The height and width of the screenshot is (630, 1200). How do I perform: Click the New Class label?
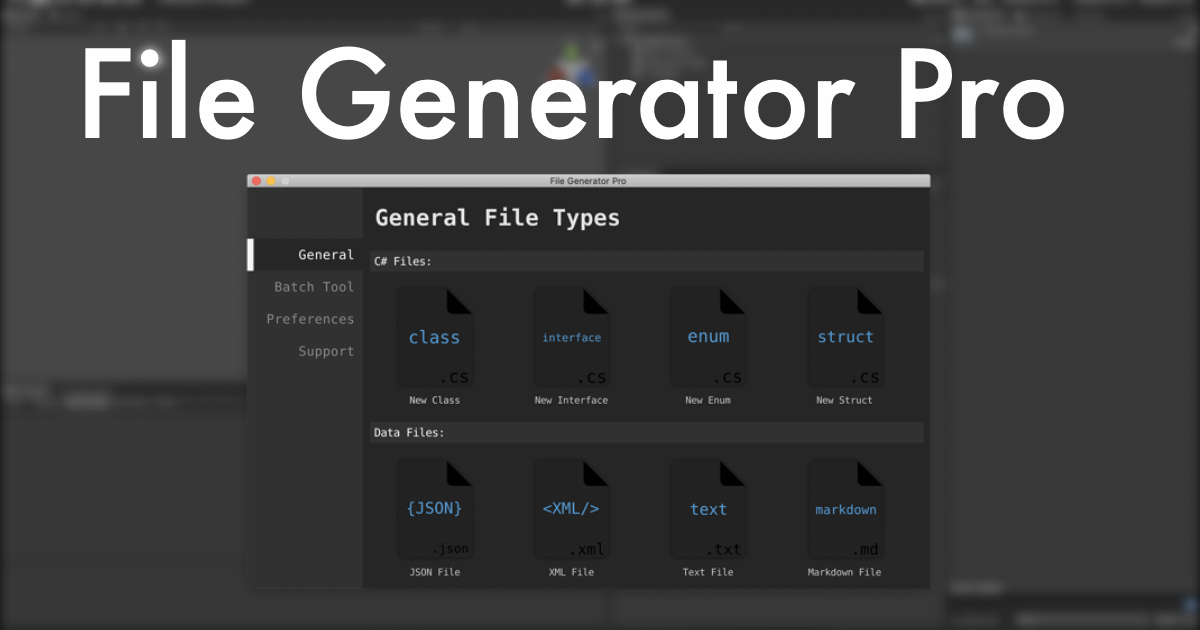435,399
